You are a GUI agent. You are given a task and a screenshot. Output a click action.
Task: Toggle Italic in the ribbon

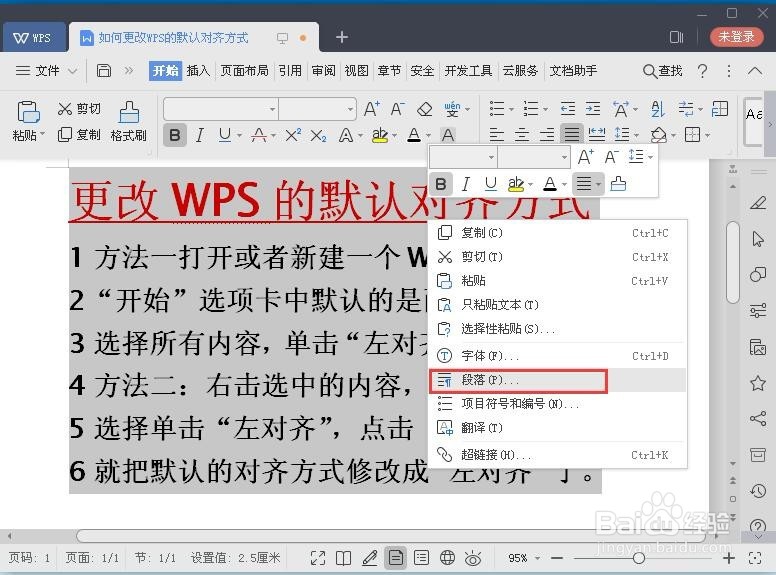(x=199, y=135)
